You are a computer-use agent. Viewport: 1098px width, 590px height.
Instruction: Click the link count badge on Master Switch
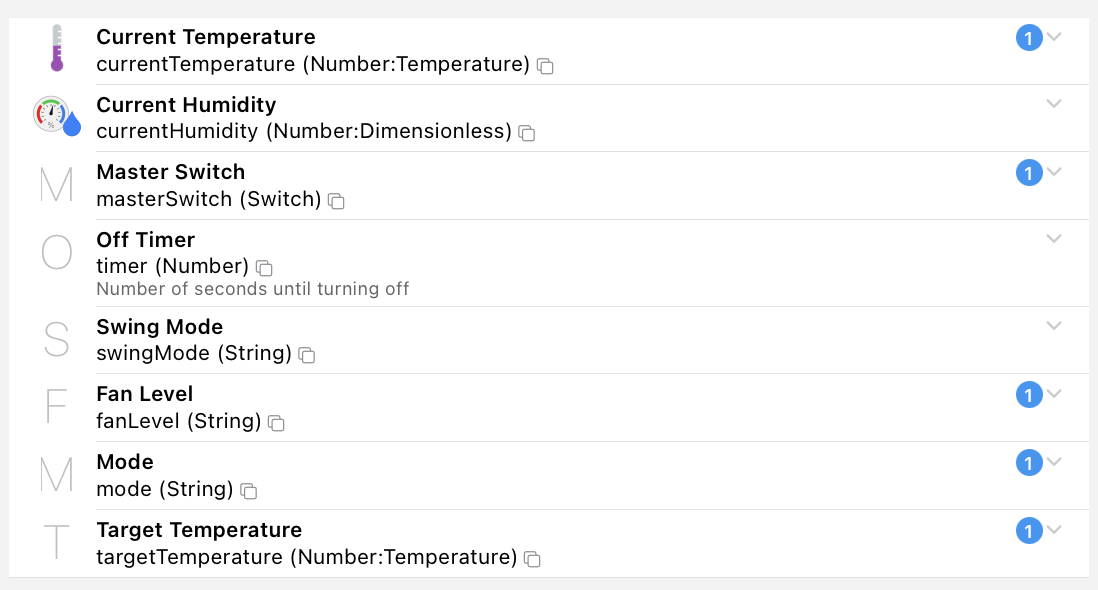[1029, 173]
